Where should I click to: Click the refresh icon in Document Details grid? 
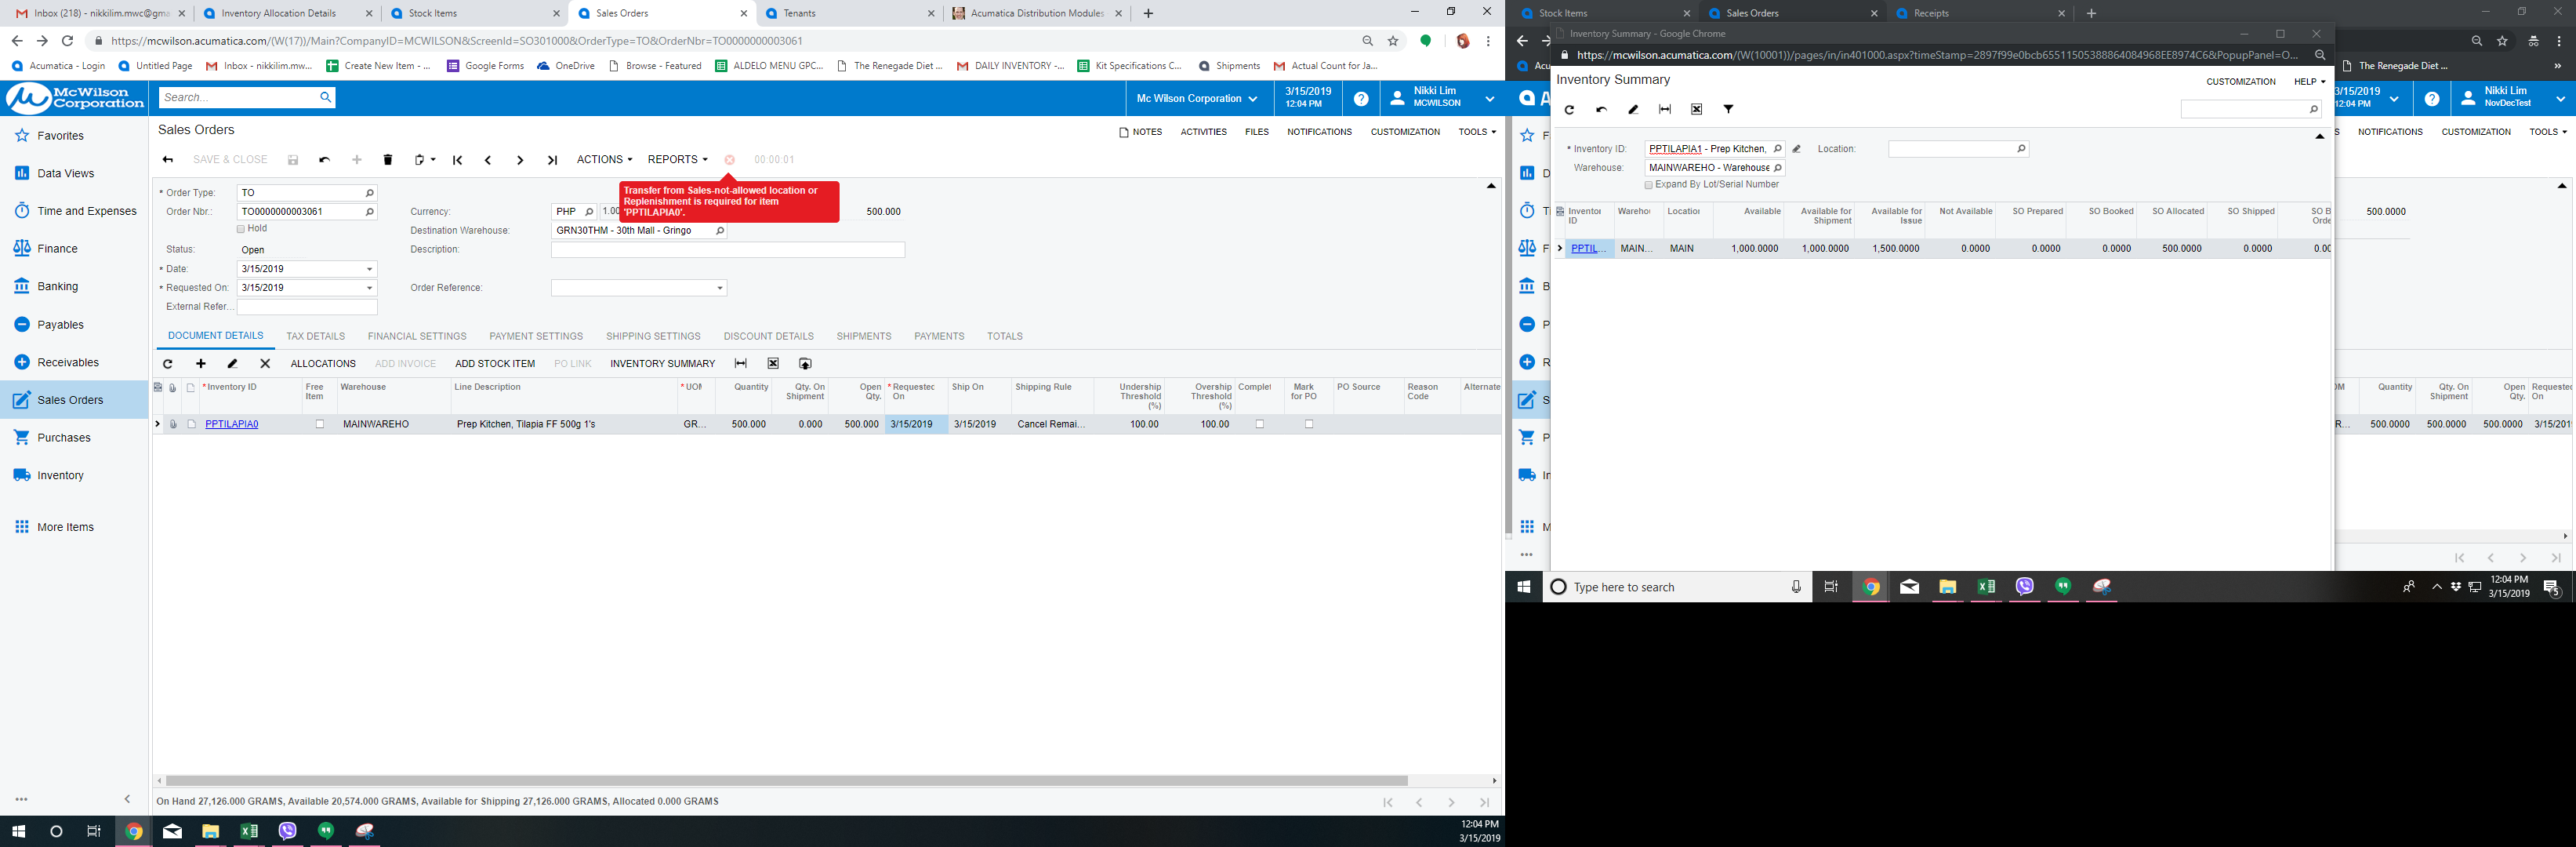point(168,364)
